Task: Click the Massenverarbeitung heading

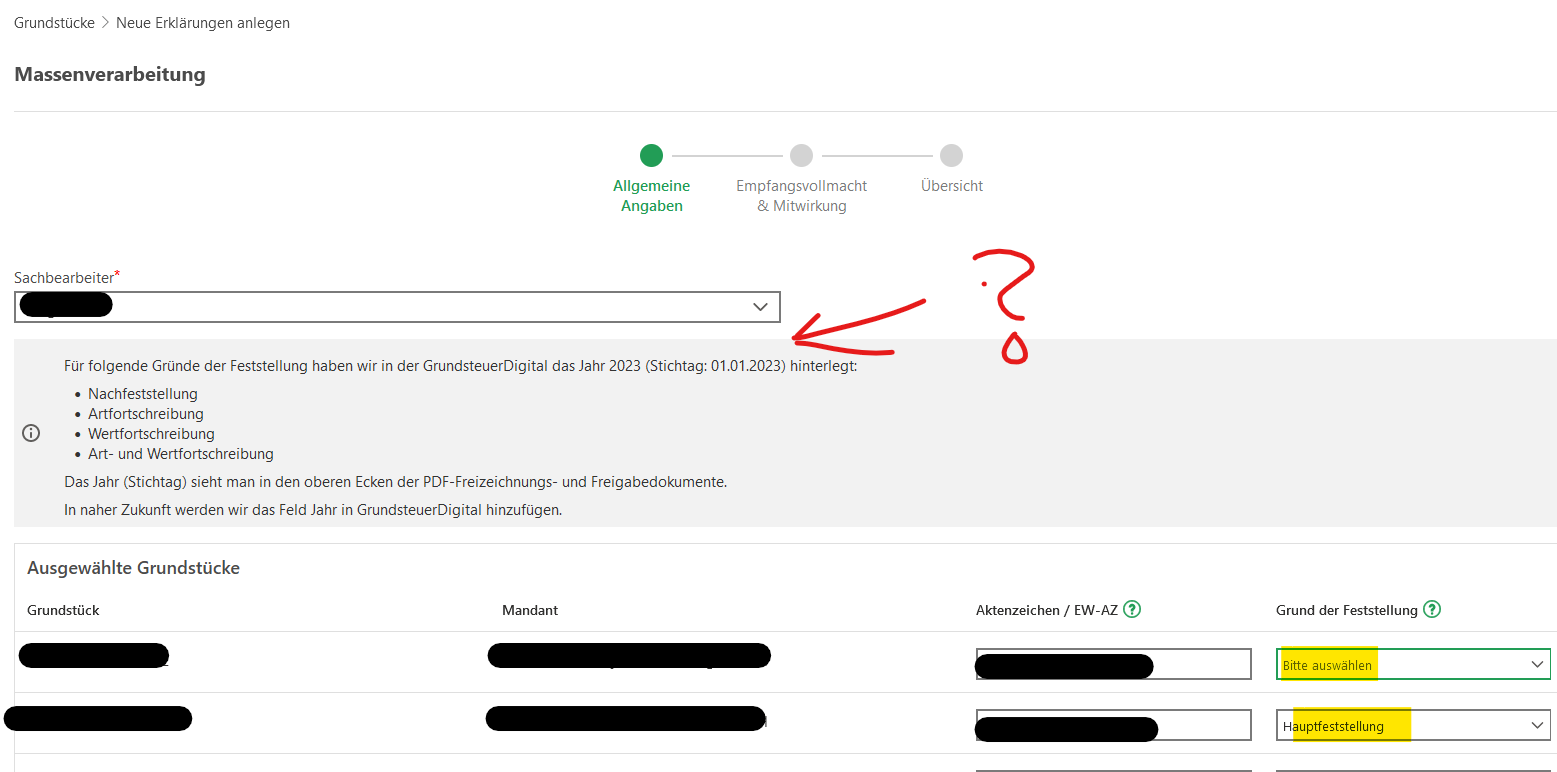Action: [110, 75]
